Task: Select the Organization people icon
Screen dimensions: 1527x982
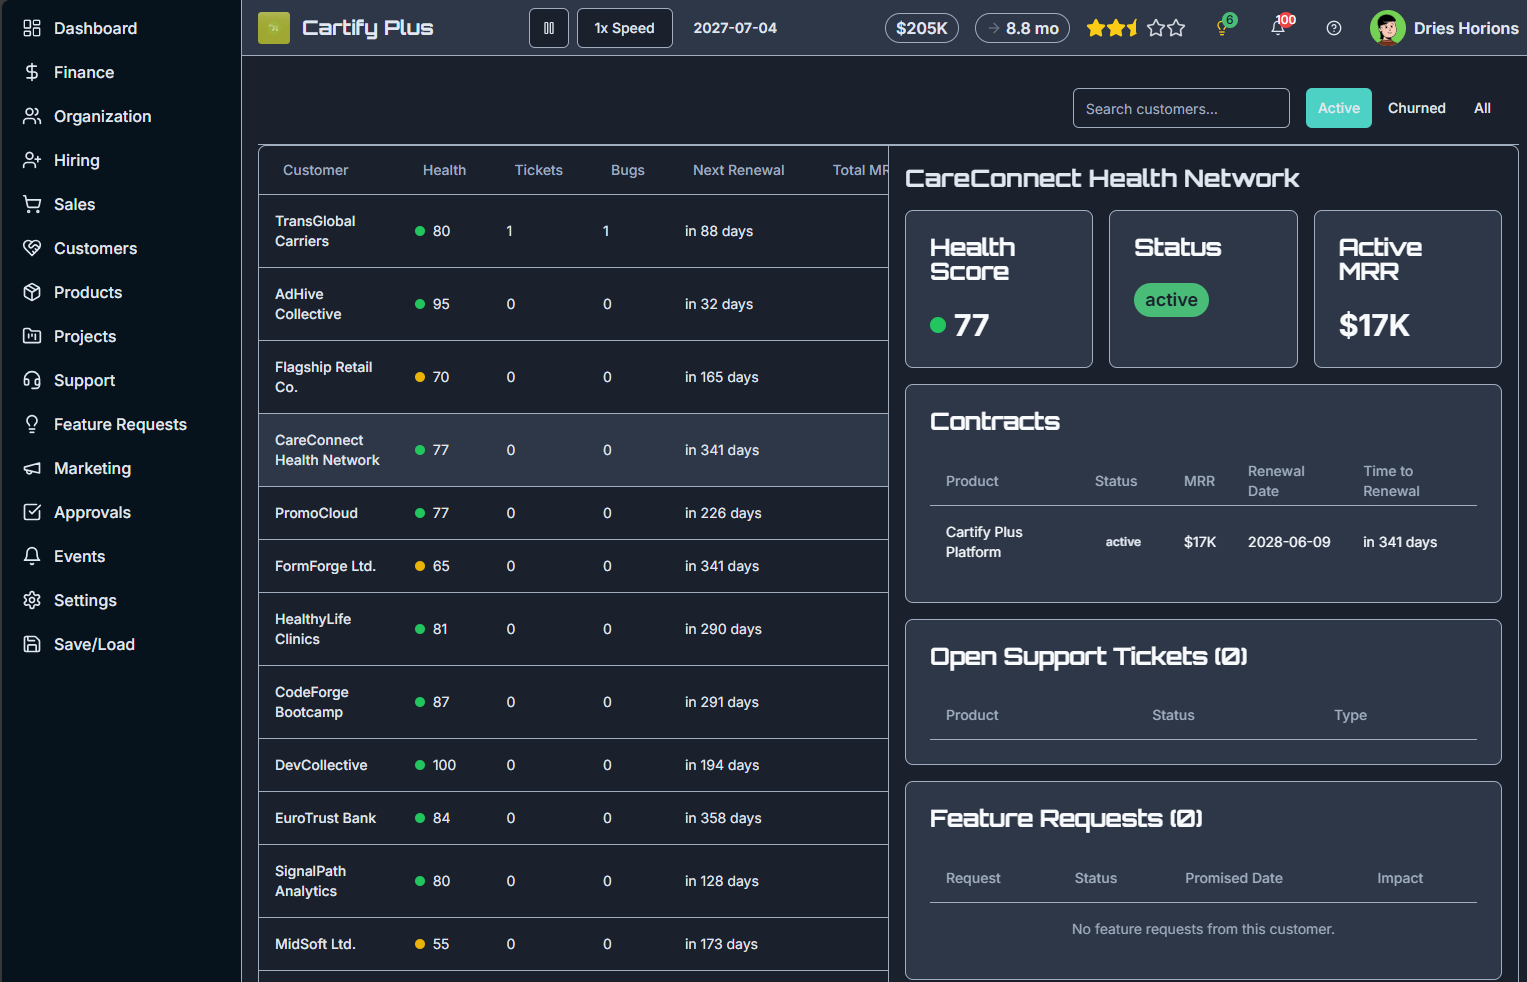Action: [x=32, y=116]
